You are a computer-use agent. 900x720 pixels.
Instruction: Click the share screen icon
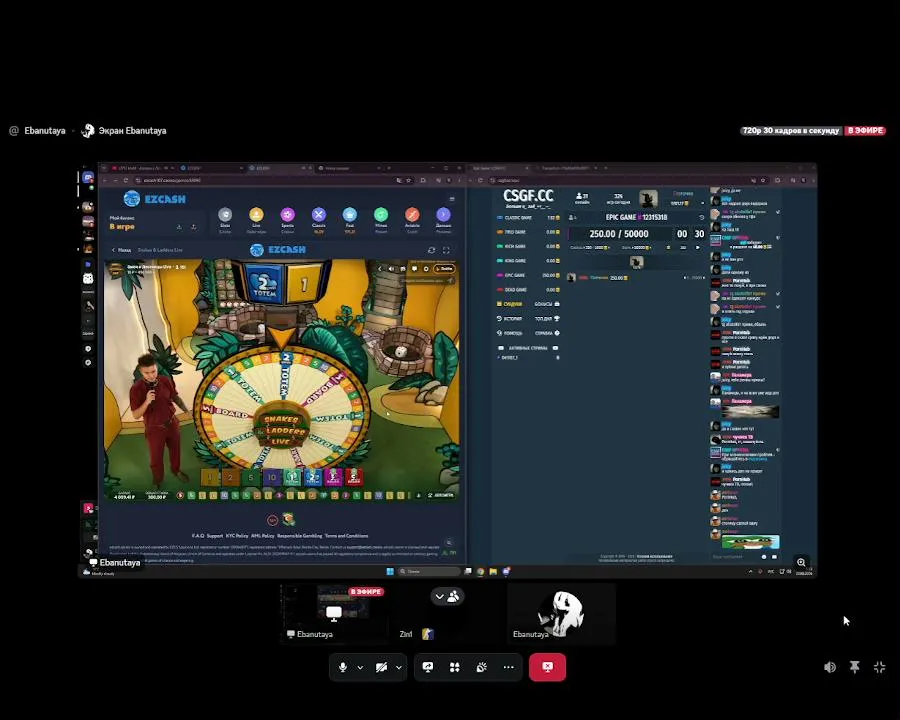point(428,667)
